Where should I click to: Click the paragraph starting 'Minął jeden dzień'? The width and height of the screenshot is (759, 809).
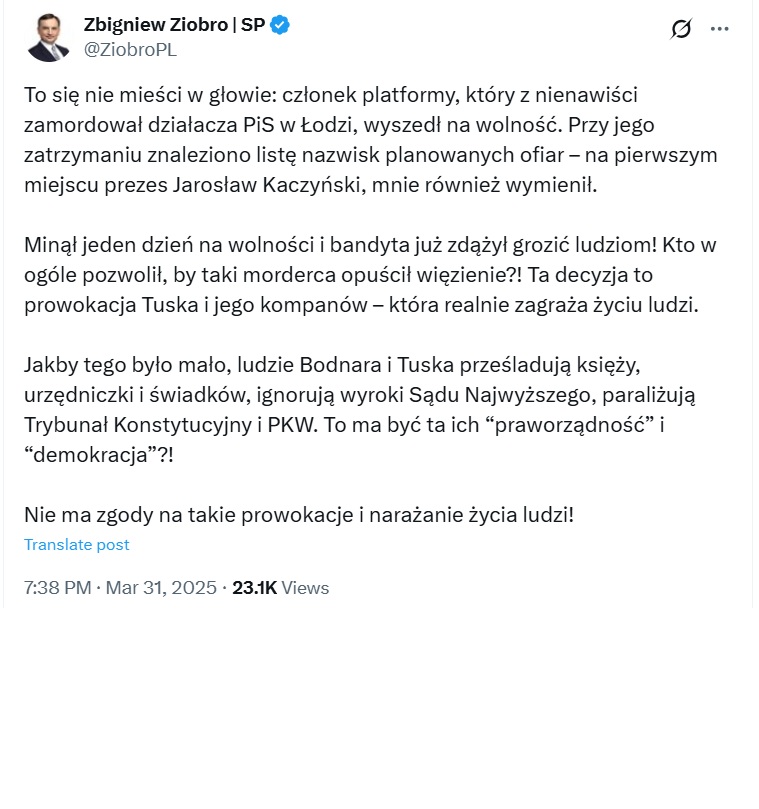coord(370,275)
